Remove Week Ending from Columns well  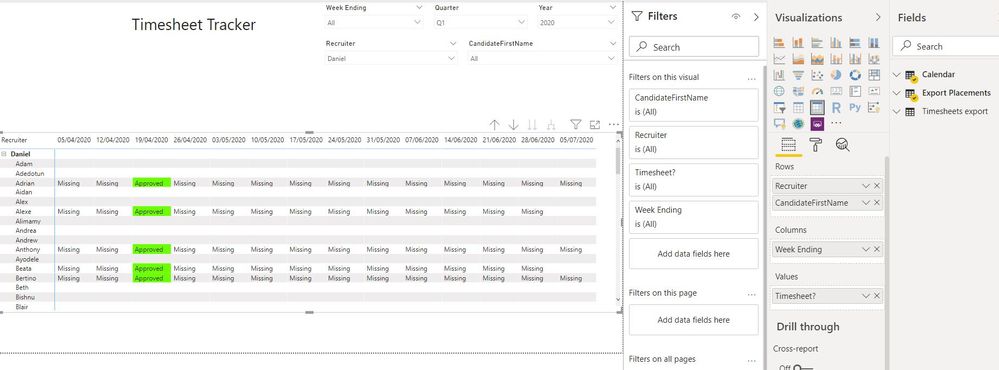pyautogui.click(x=877, y=250)
